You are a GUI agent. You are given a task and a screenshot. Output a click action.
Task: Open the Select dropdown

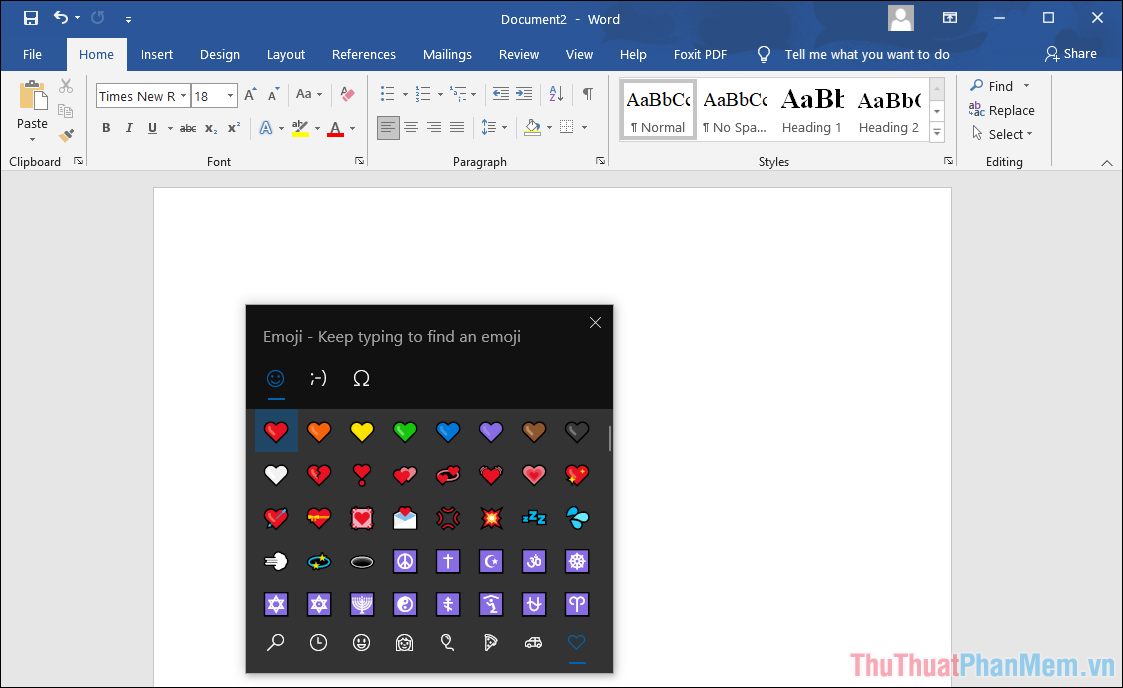tap(1003, 135)
